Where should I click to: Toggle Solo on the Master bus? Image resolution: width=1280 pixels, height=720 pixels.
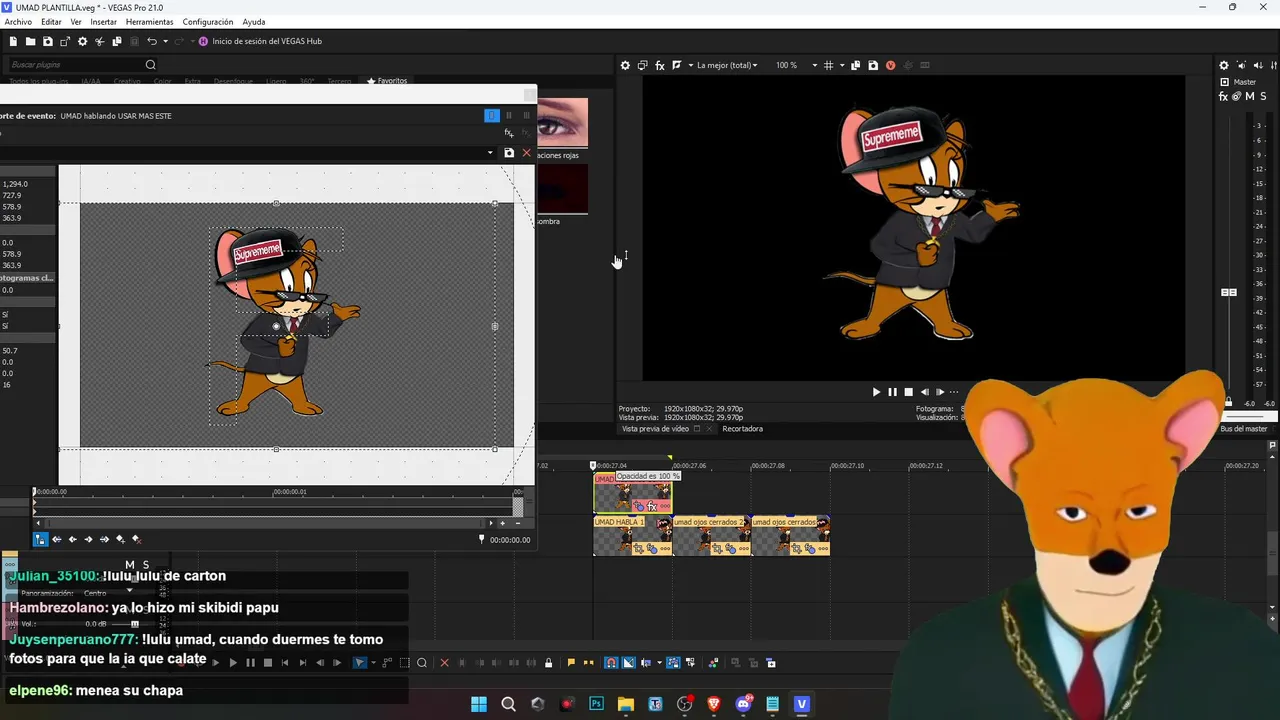[x=1263, y=97]
